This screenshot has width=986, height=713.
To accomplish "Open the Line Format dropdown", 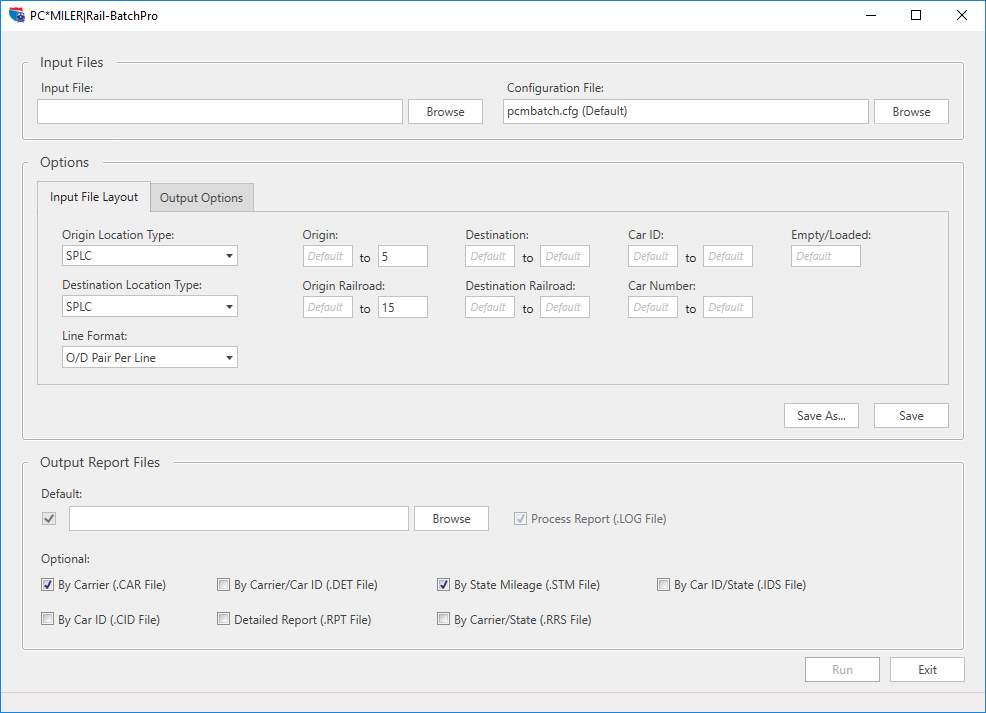I will pos(150,357).
